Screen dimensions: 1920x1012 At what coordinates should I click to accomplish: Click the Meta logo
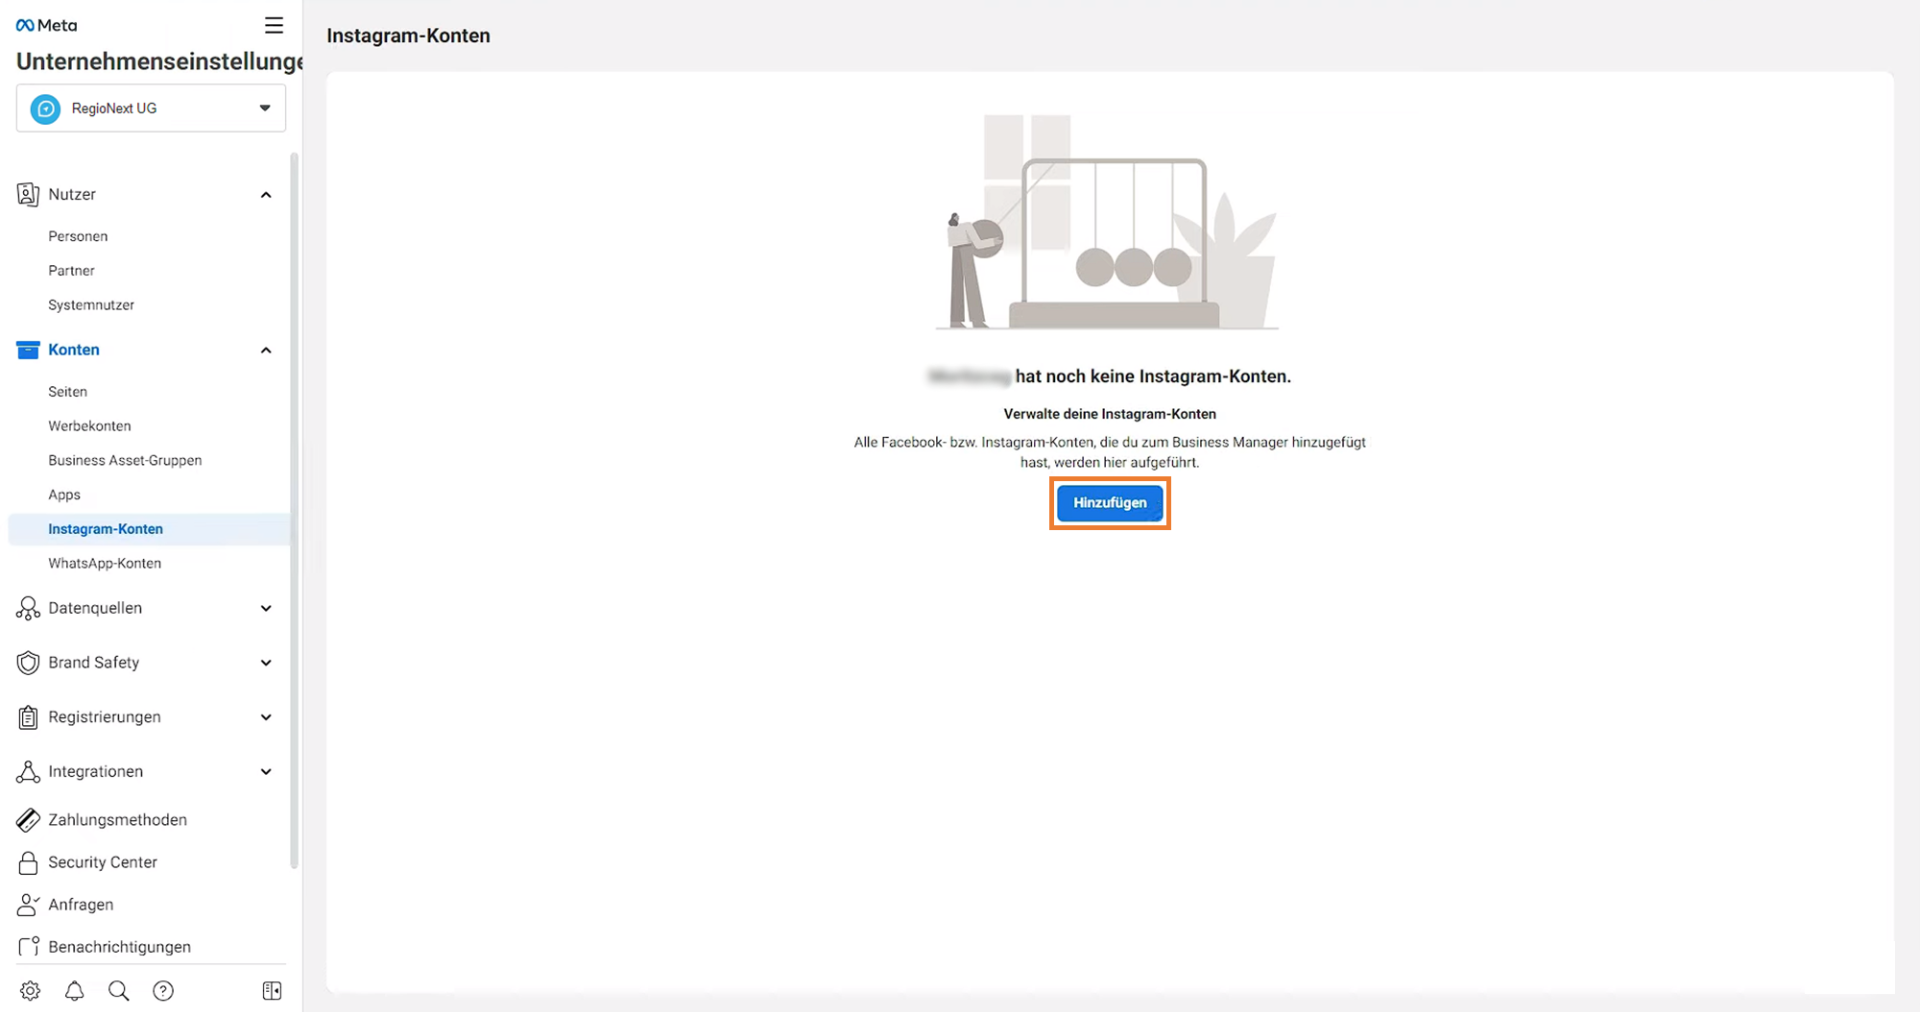(x=47, y=25)
